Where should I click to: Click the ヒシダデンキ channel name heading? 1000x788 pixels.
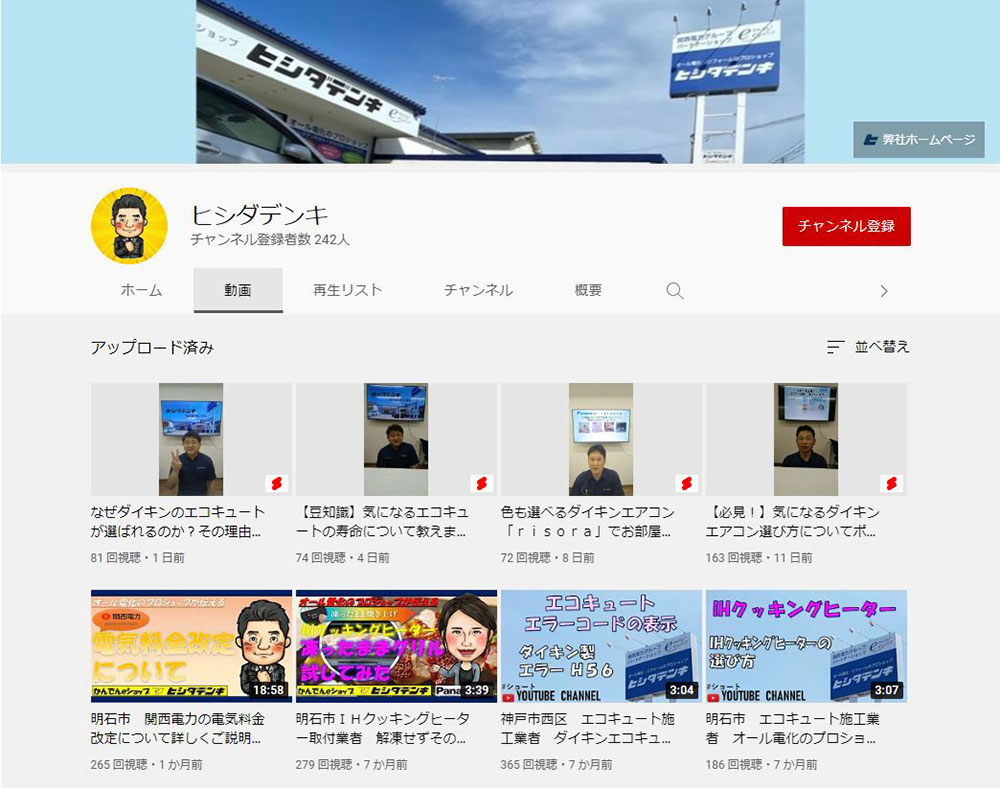tap(260, 215)
